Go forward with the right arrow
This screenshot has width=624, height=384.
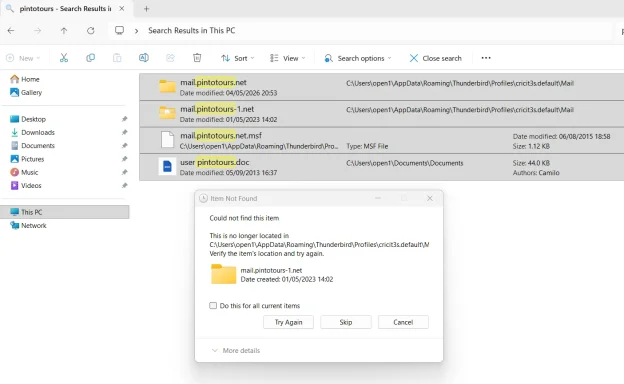point(37,31)
